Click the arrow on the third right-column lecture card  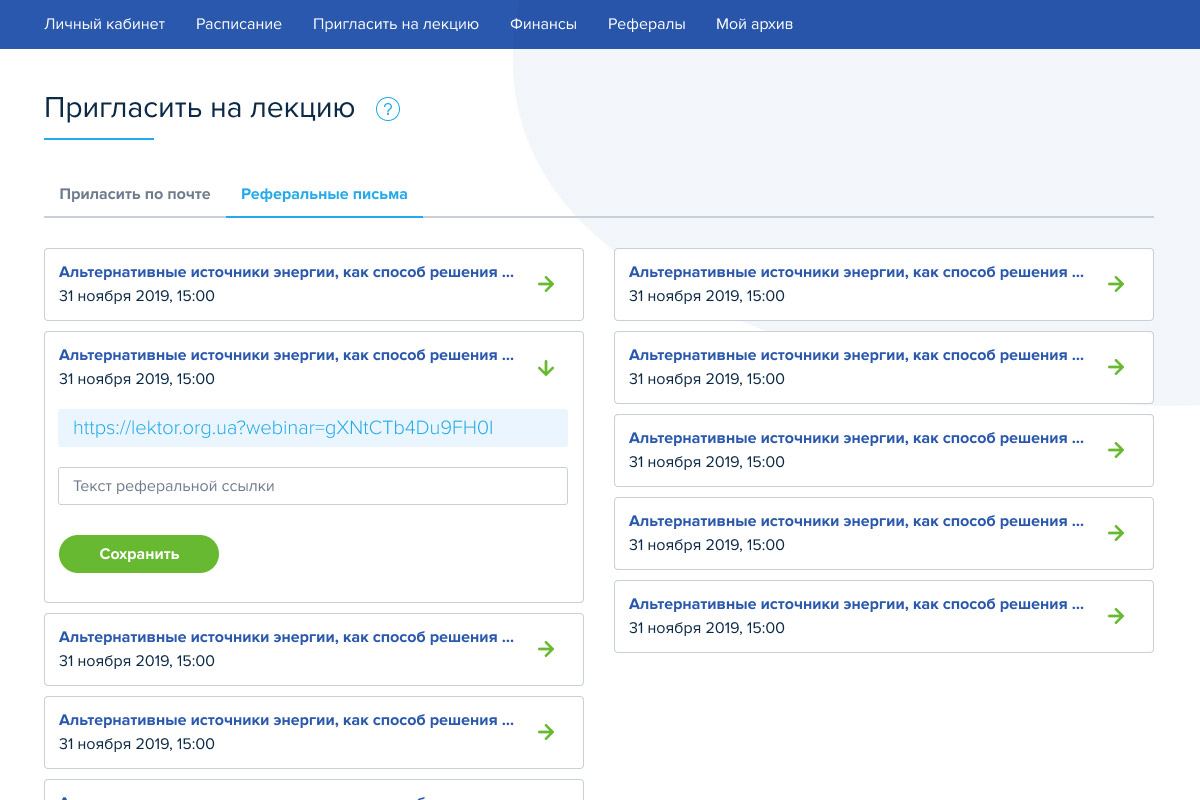coord(1116,450)
